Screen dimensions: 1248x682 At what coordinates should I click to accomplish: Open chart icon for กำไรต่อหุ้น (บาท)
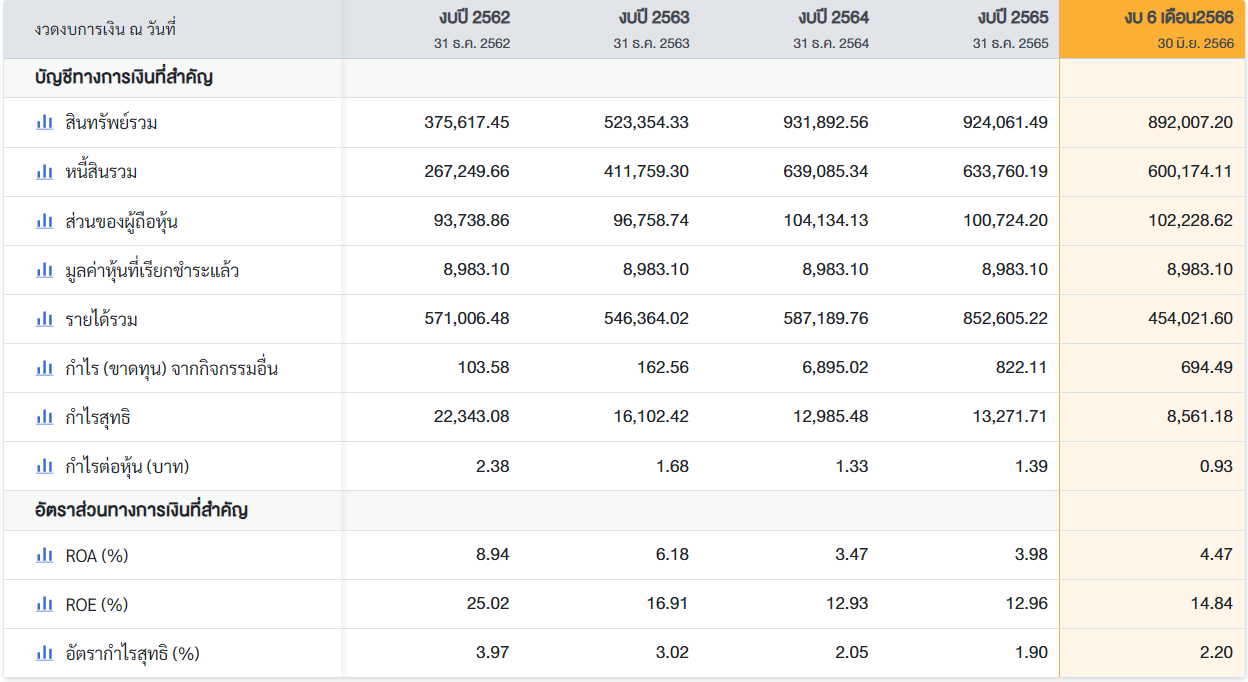point(44,465)
